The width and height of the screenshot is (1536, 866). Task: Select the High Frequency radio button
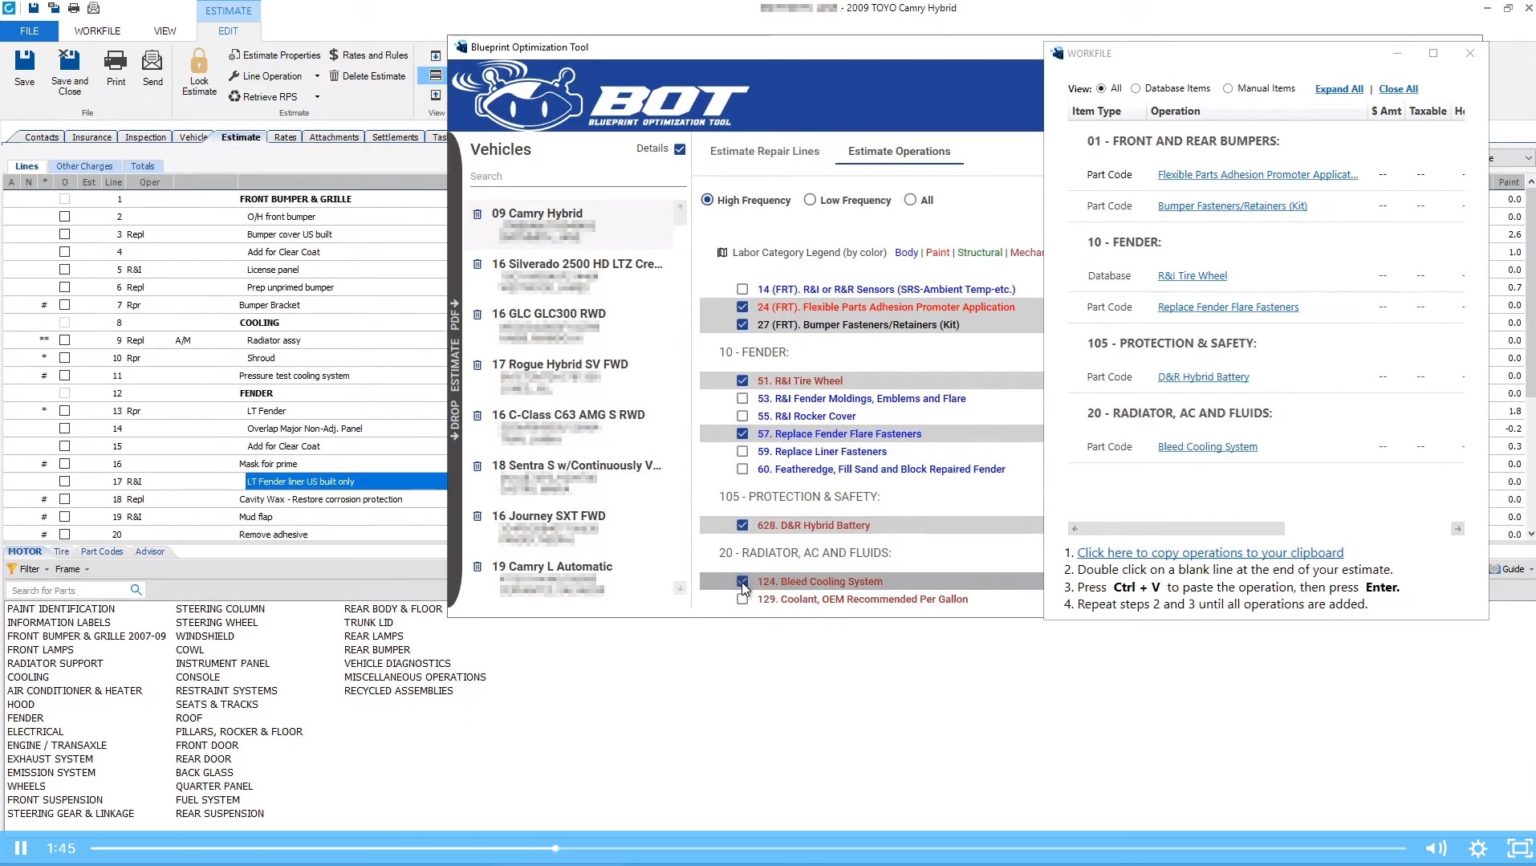(708, 200)
